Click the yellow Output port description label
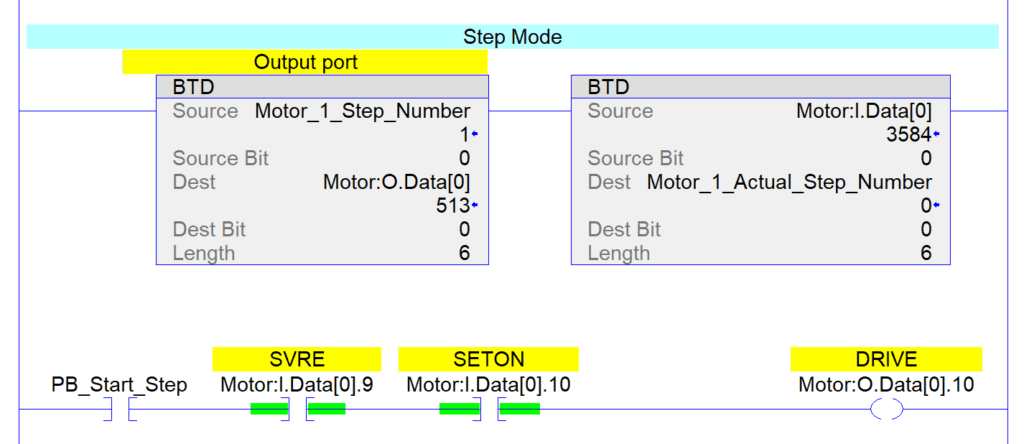Viewport: 1024px width, 444px height. tap(305, 62)
